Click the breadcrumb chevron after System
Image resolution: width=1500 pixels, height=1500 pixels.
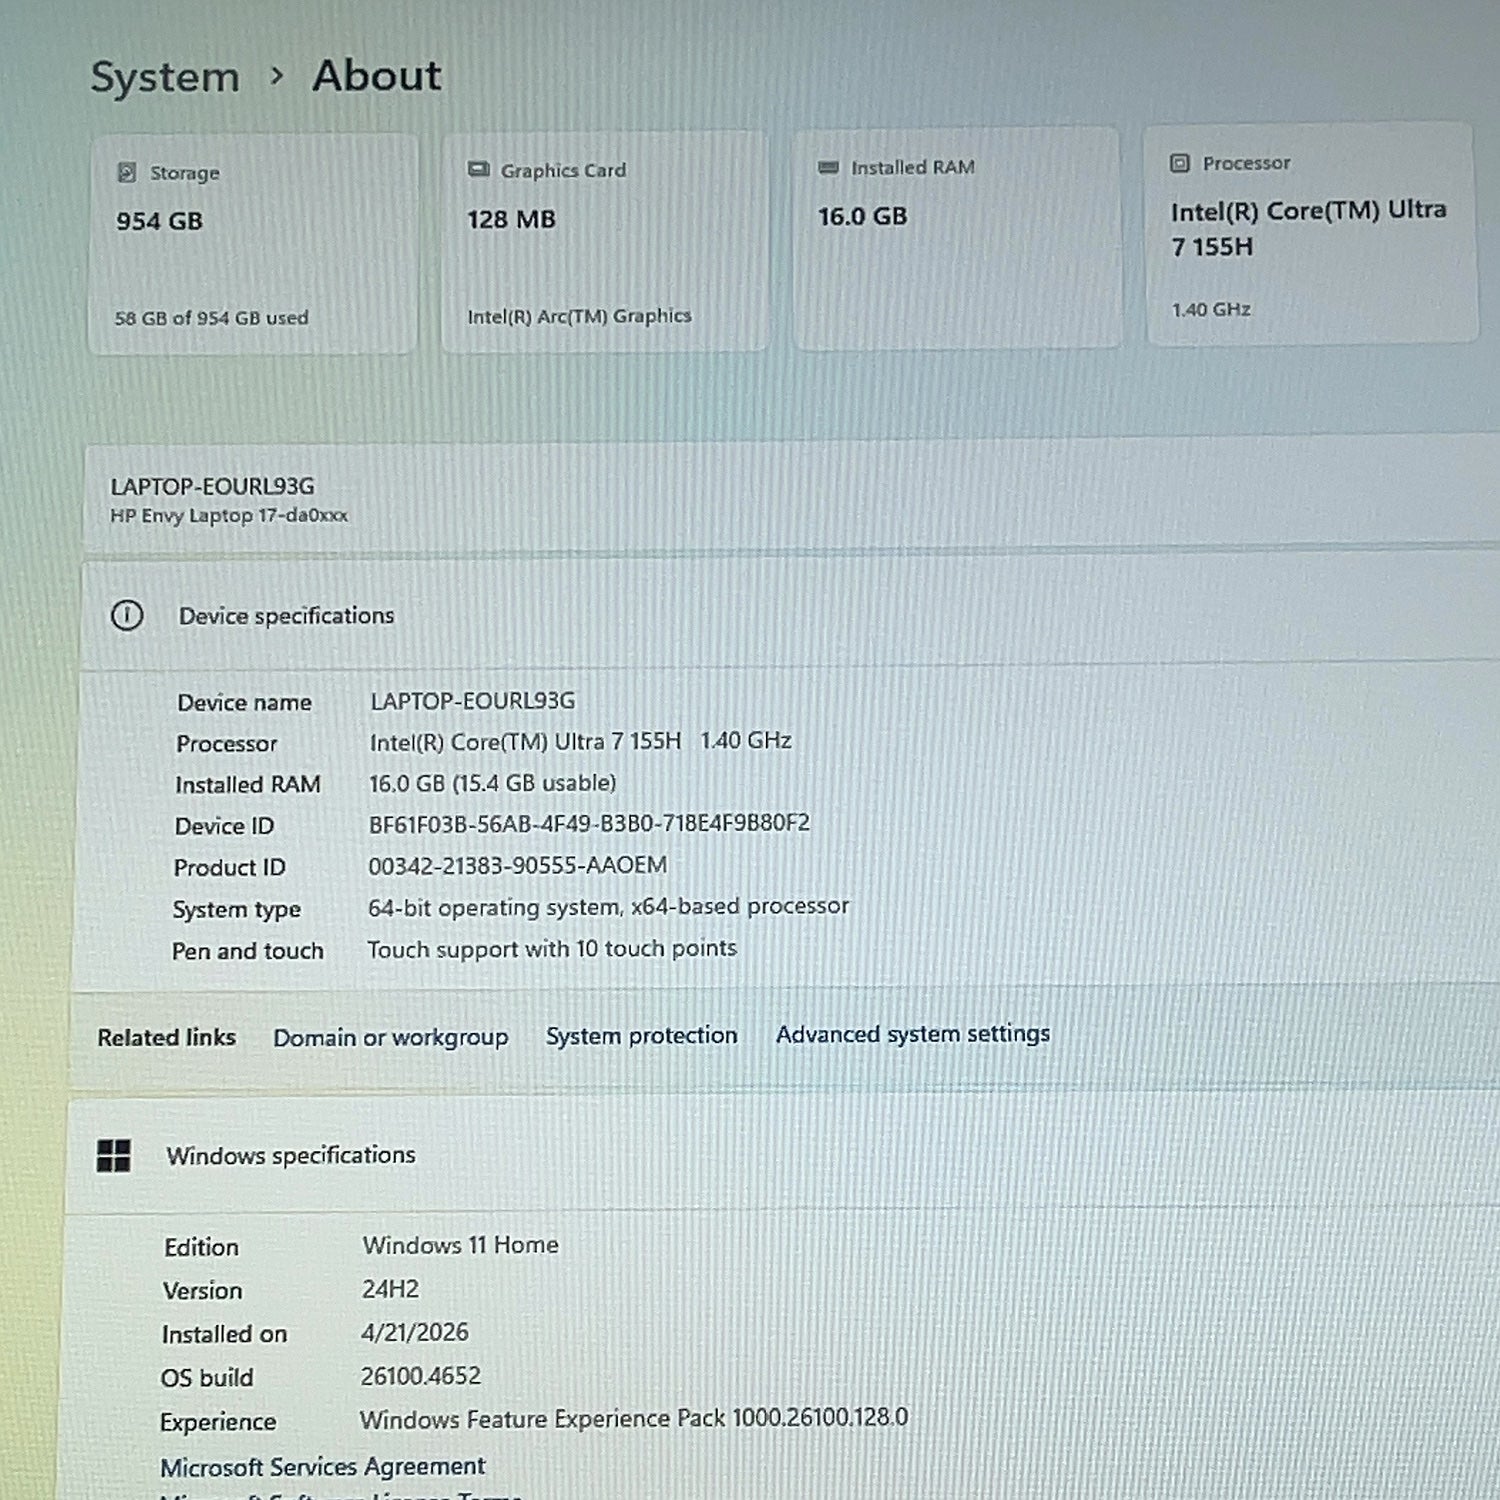(277, 76)
